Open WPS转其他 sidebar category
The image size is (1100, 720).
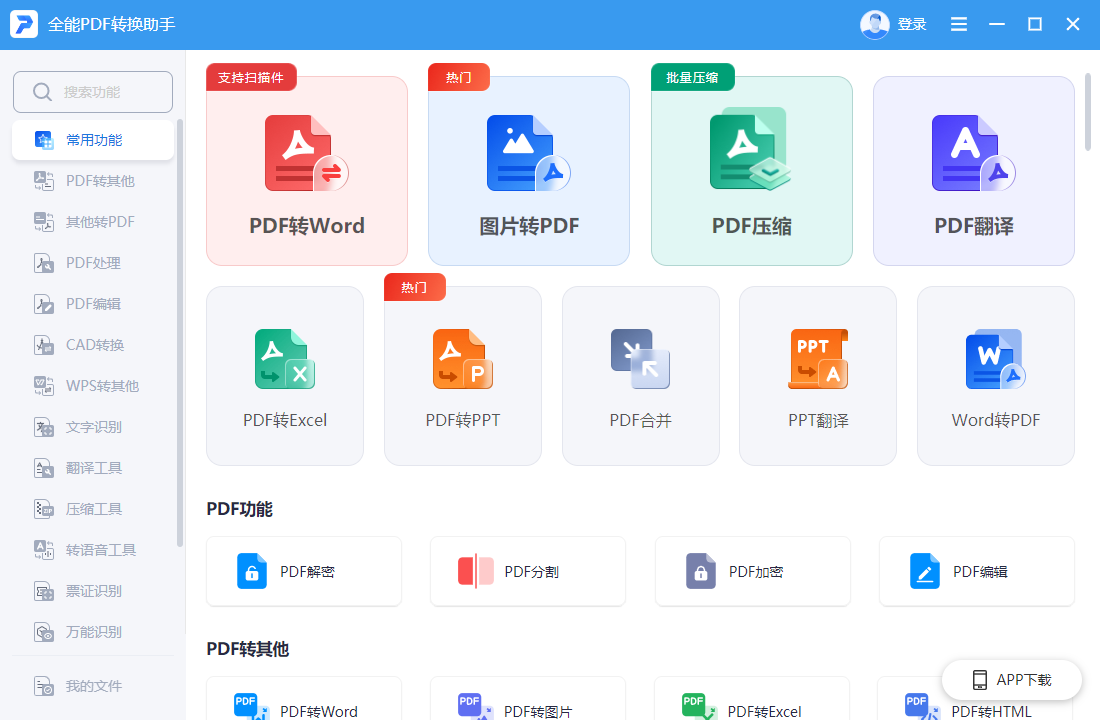[93, 386]
